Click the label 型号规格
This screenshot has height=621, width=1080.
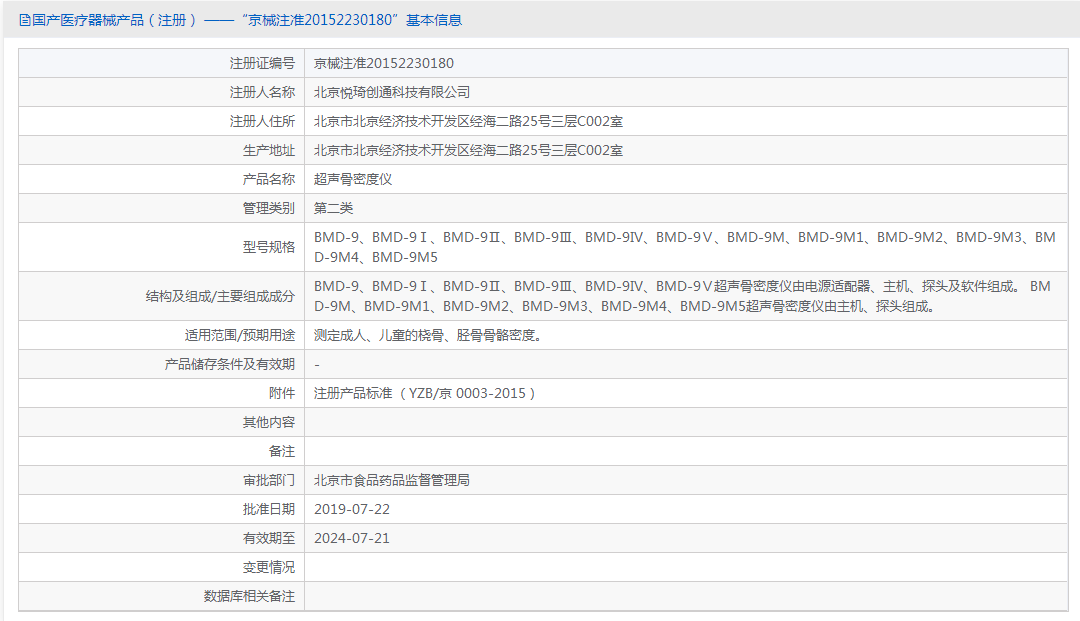click(269, 247)
